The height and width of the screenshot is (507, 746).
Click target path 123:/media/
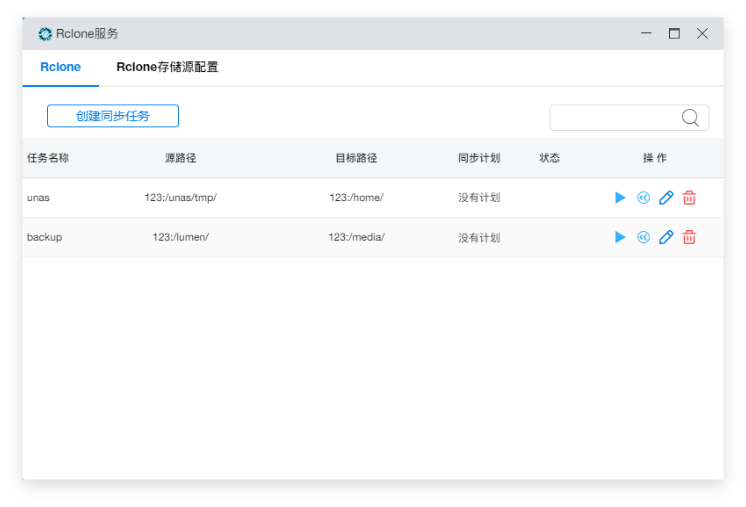[356, 237]
